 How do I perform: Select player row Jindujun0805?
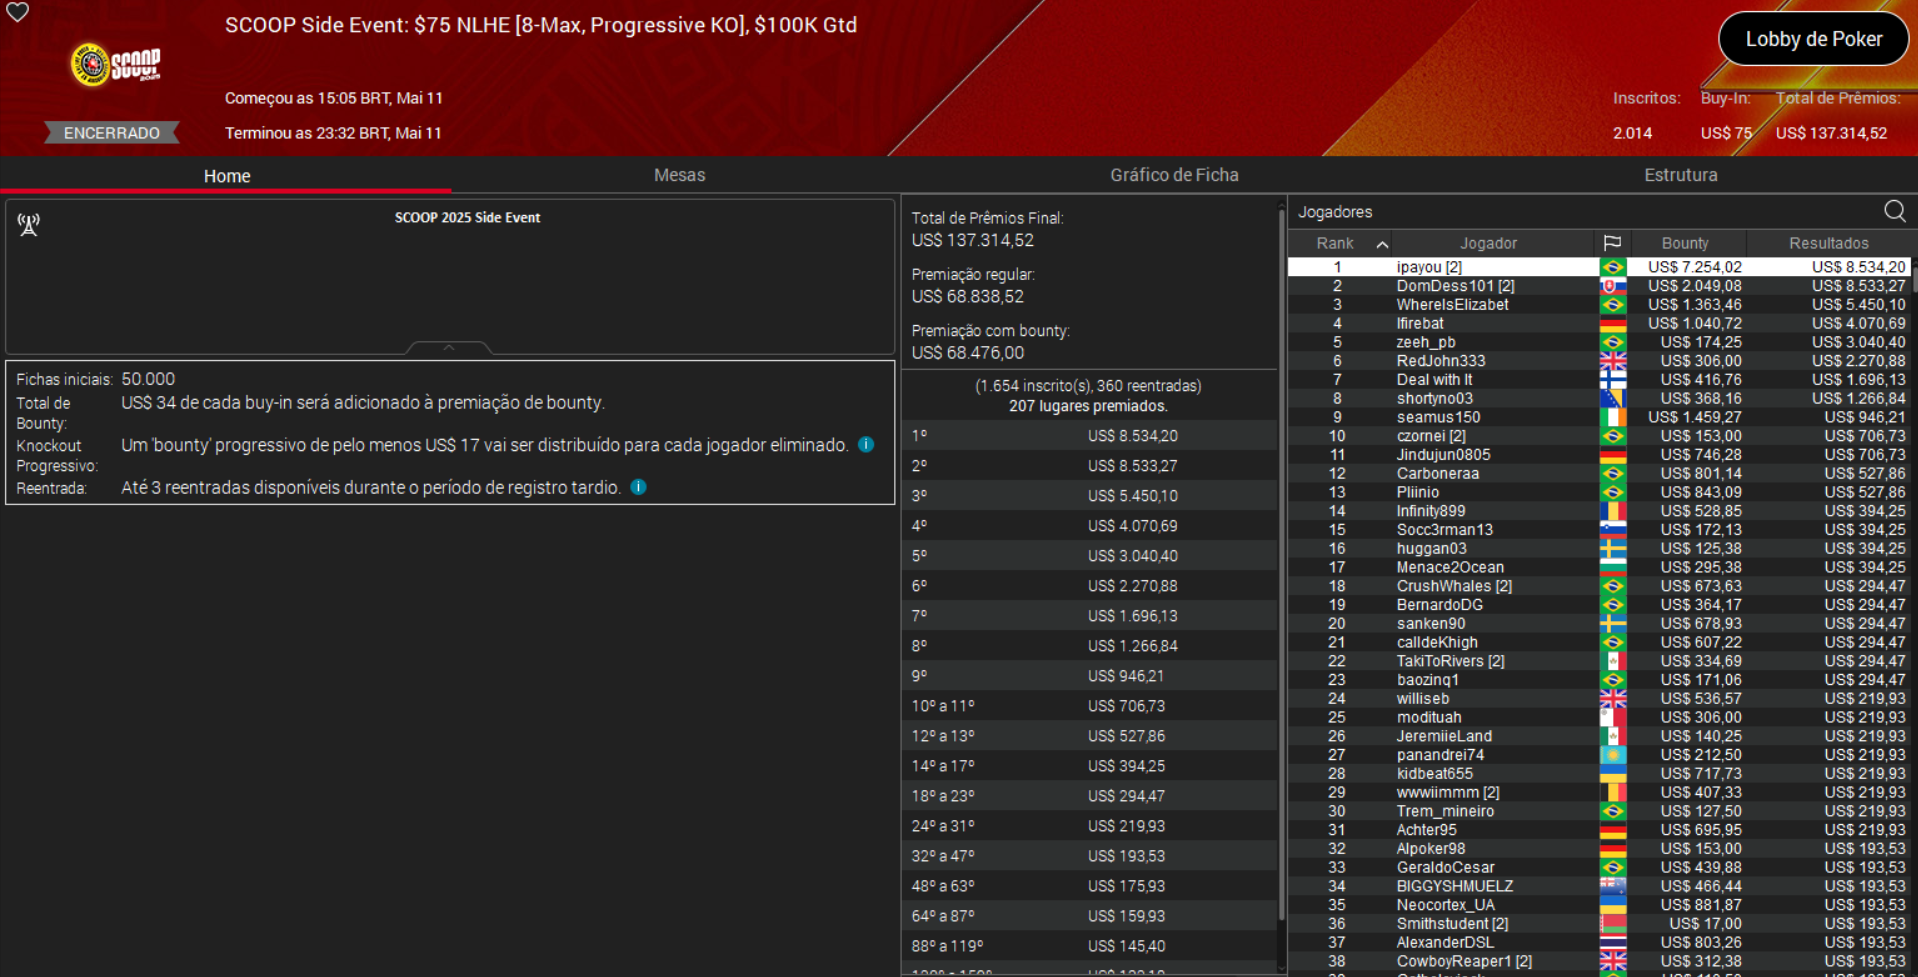(x=1599, y=455)
